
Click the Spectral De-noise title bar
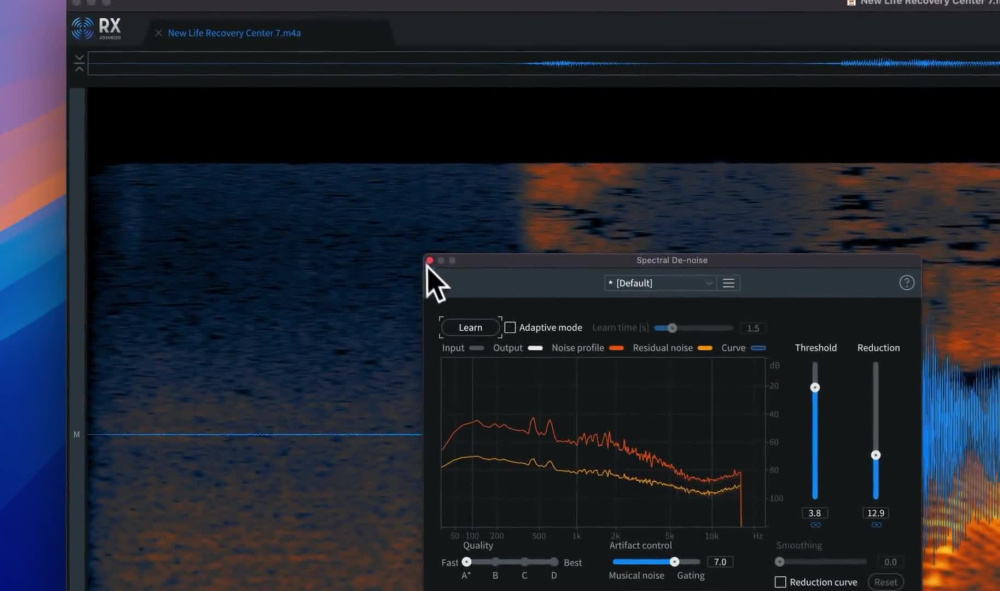click(672, 260)
